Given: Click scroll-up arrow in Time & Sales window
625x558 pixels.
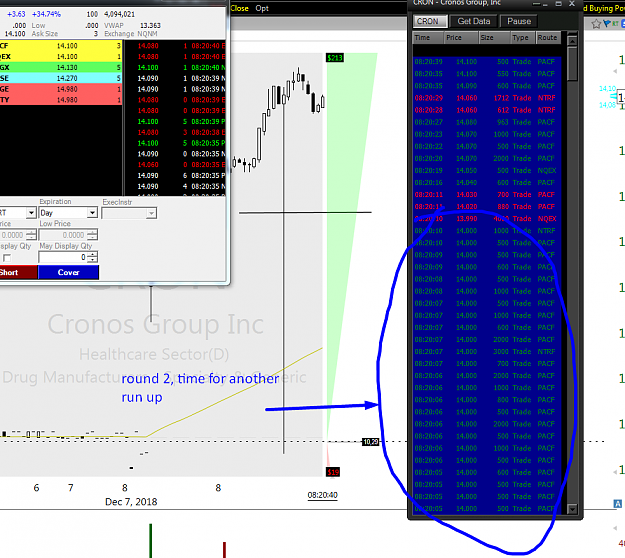Looking at the screenshot, I should coord(572,41).
